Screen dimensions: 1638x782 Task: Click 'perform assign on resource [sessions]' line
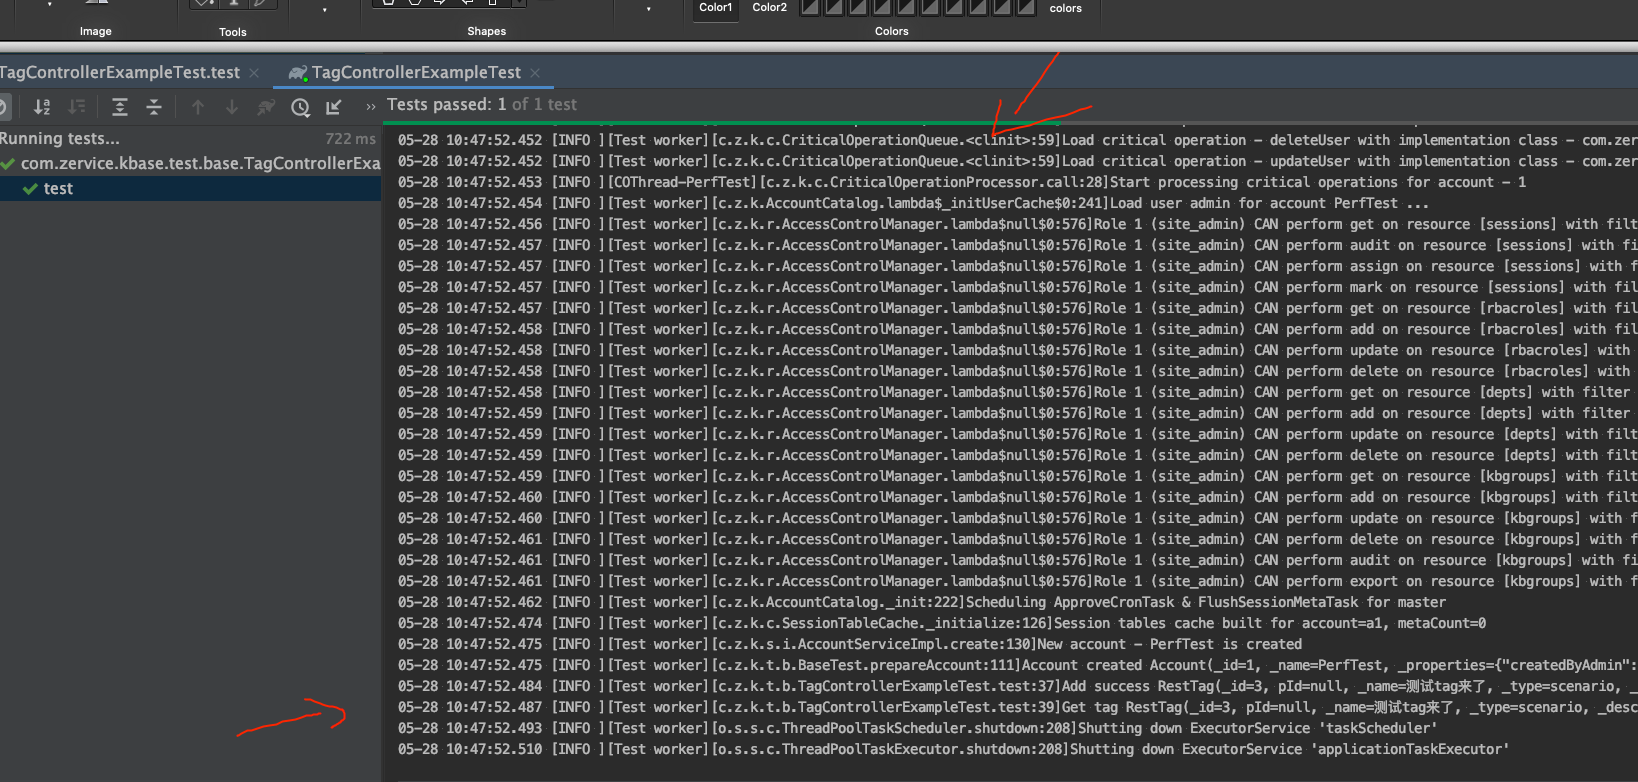1017,266
